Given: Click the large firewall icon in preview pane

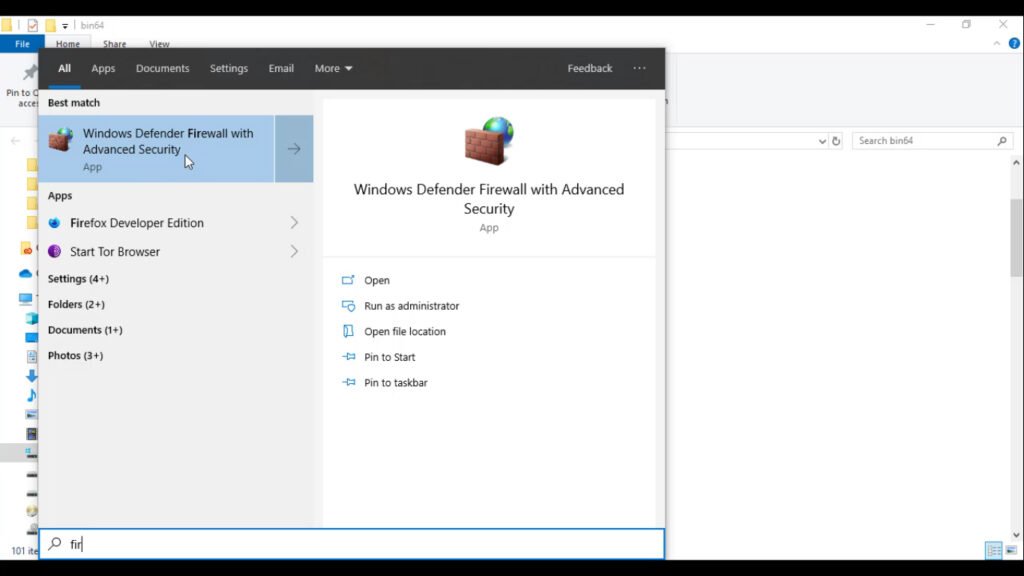Looking at the screenshot, I should [489, 141].
